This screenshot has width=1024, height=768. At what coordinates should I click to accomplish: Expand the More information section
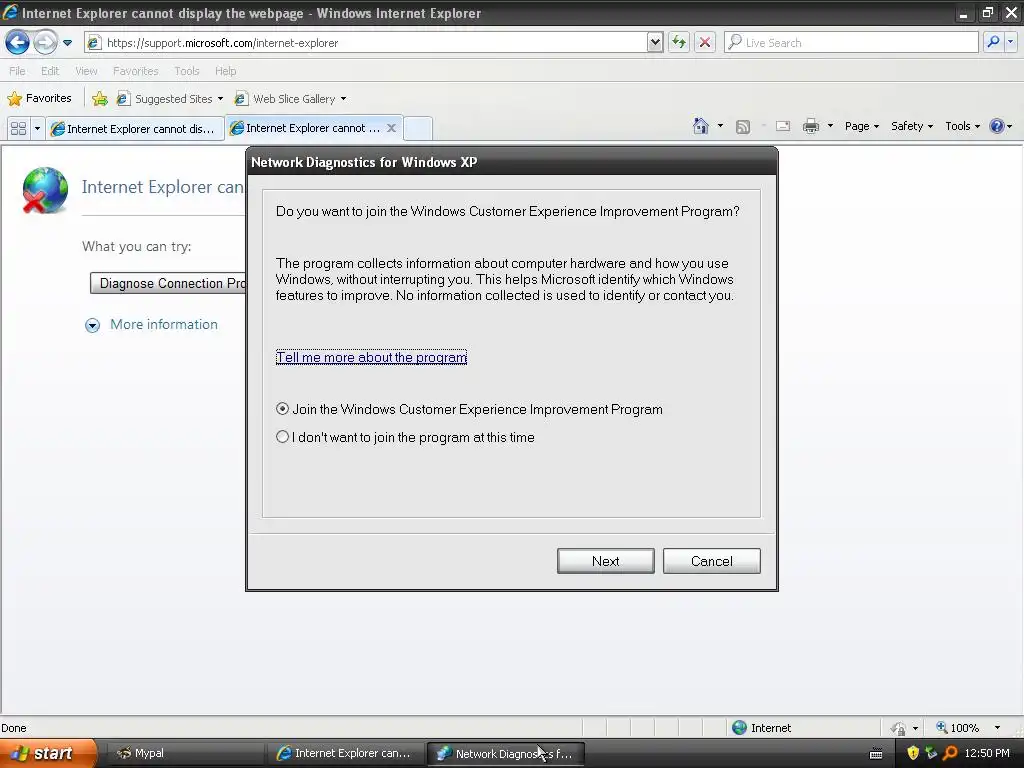(x=152, y=325)
